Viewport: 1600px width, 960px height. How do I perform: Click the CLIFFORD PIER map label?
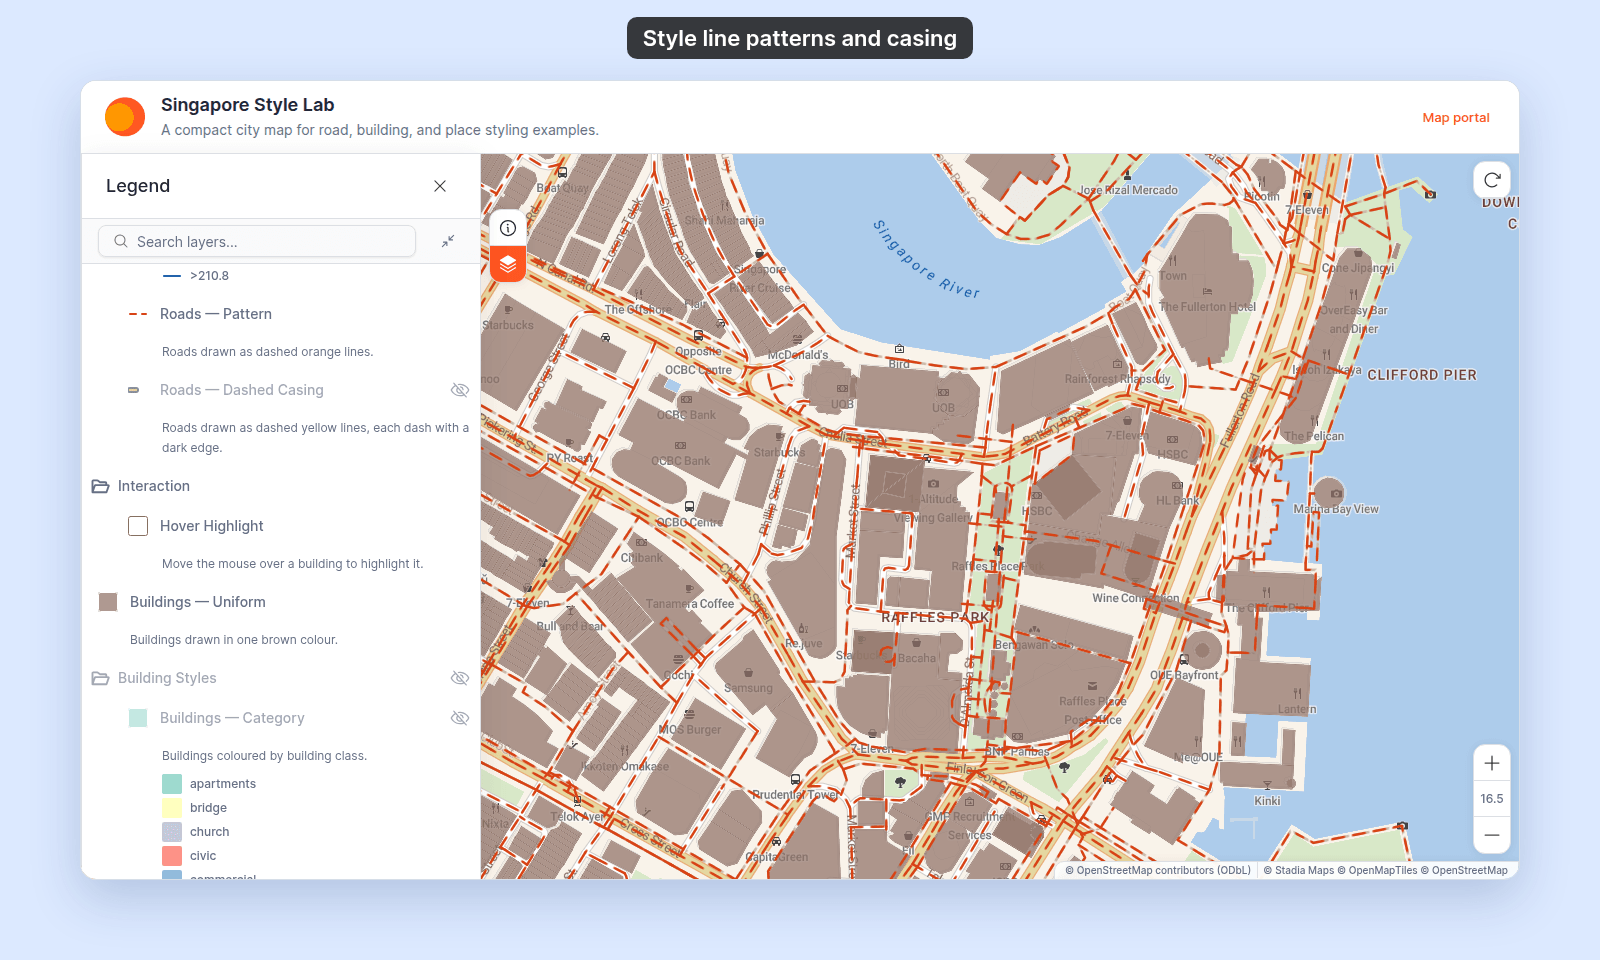(1422, 375)
